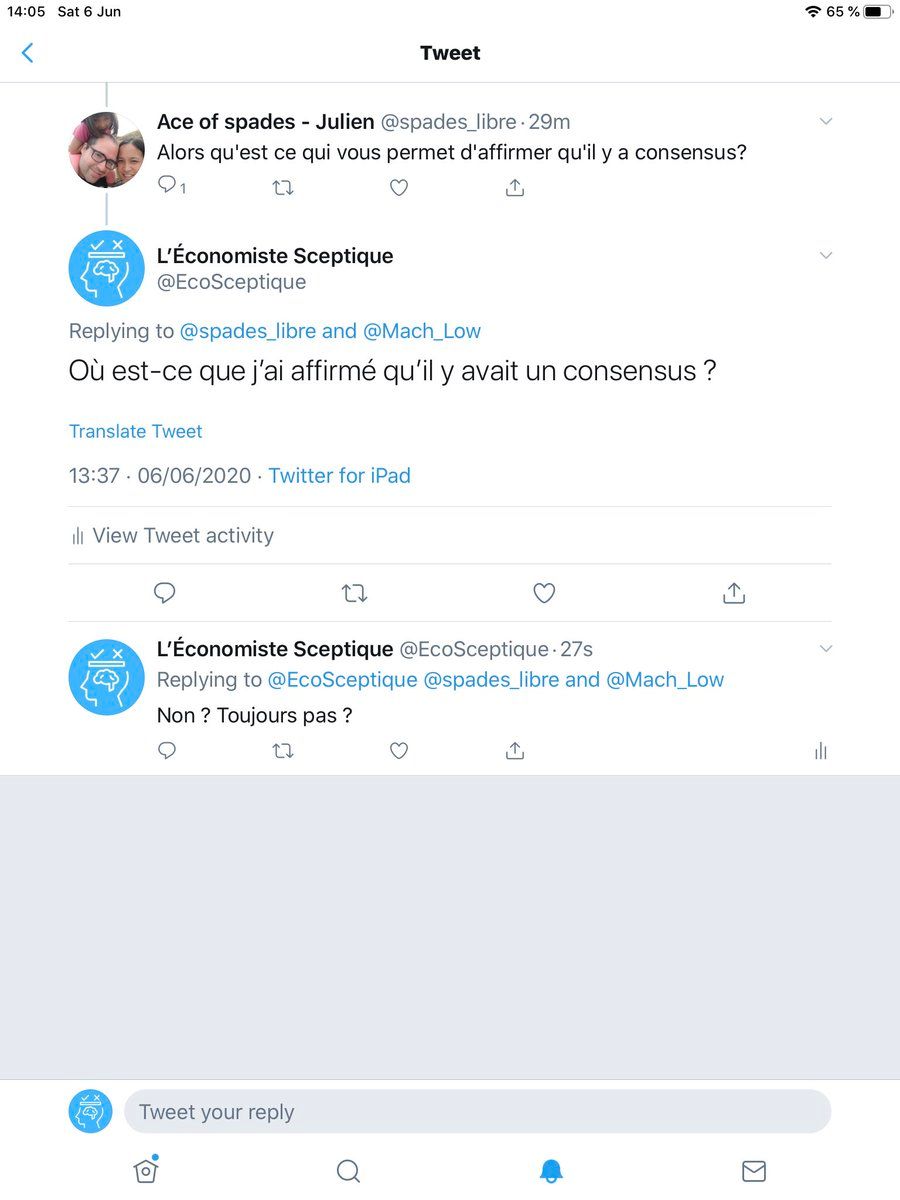Open dropdown chevron on Julien's tweet
The width and height of the screenshot is (900, 1200).
click(826, 122)
